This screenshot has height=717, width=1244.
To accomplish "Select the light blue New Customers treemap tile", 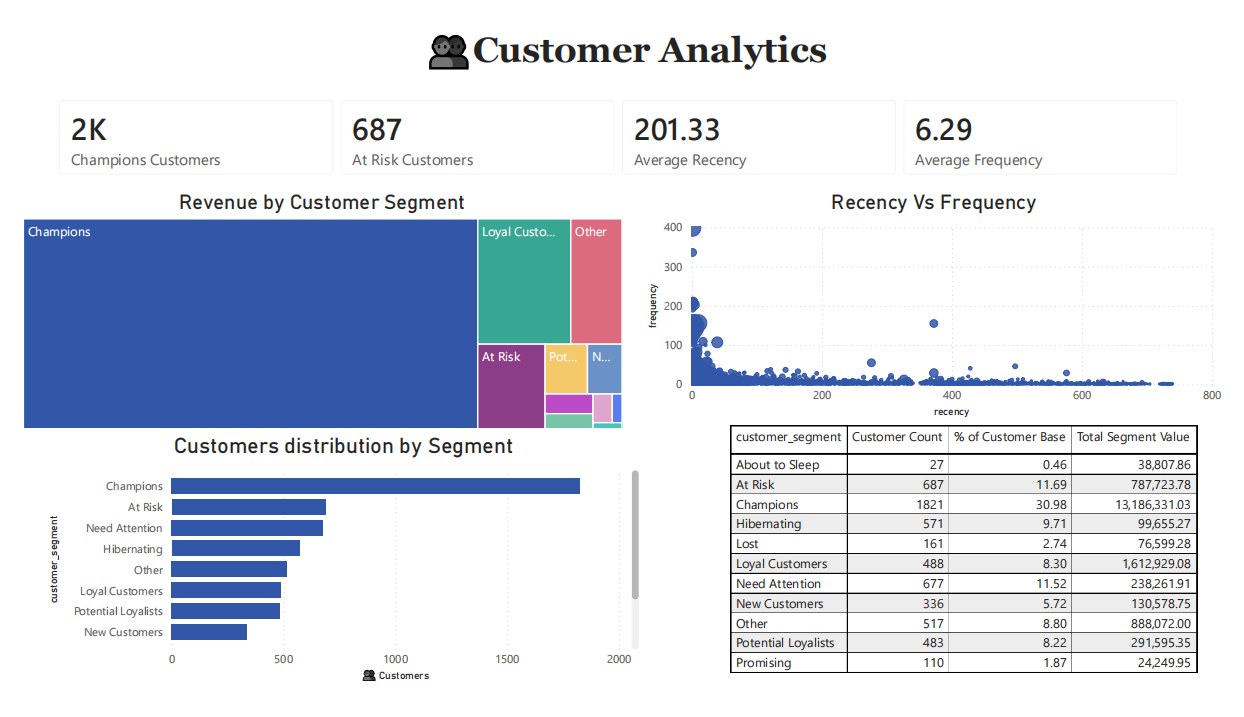I will point(604,369).
